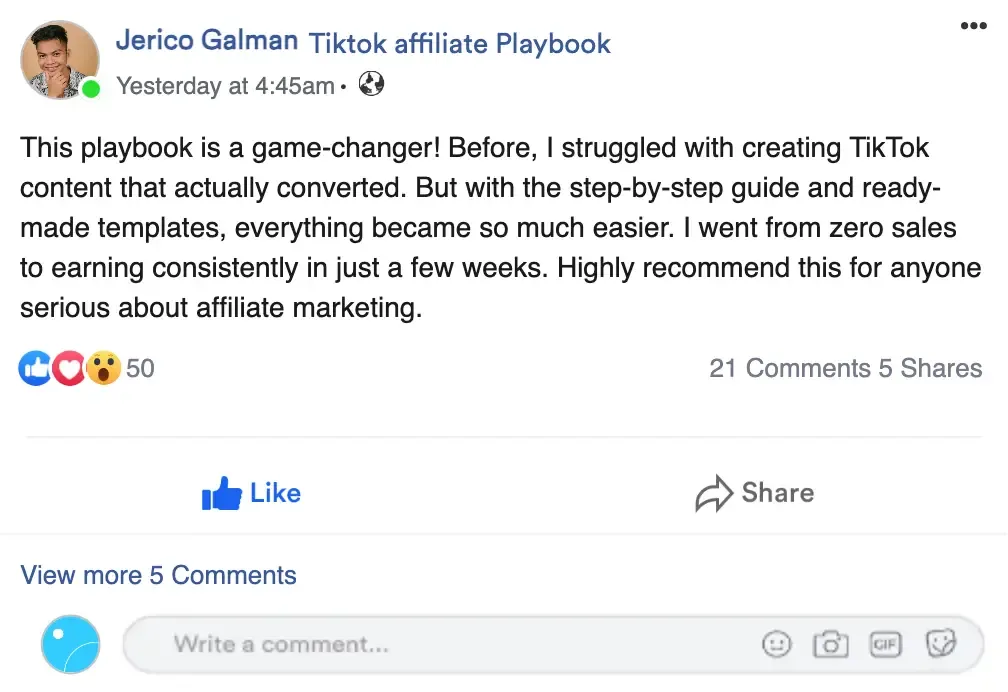Click the blue thumbs-up reaction icon
The height and width of the screenshot is (692, 1008).
click(35, 369)
